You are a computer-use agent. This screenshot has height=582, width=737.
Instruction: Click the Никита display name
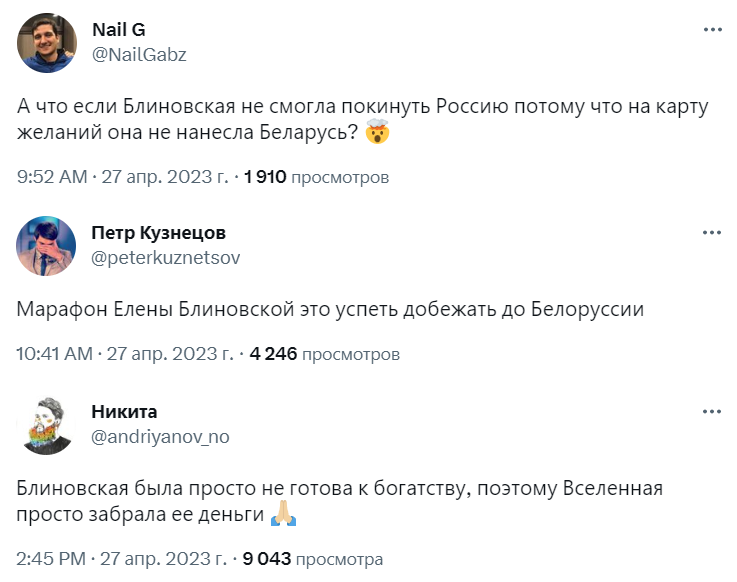pyautogui.click(x=124, y=411)
